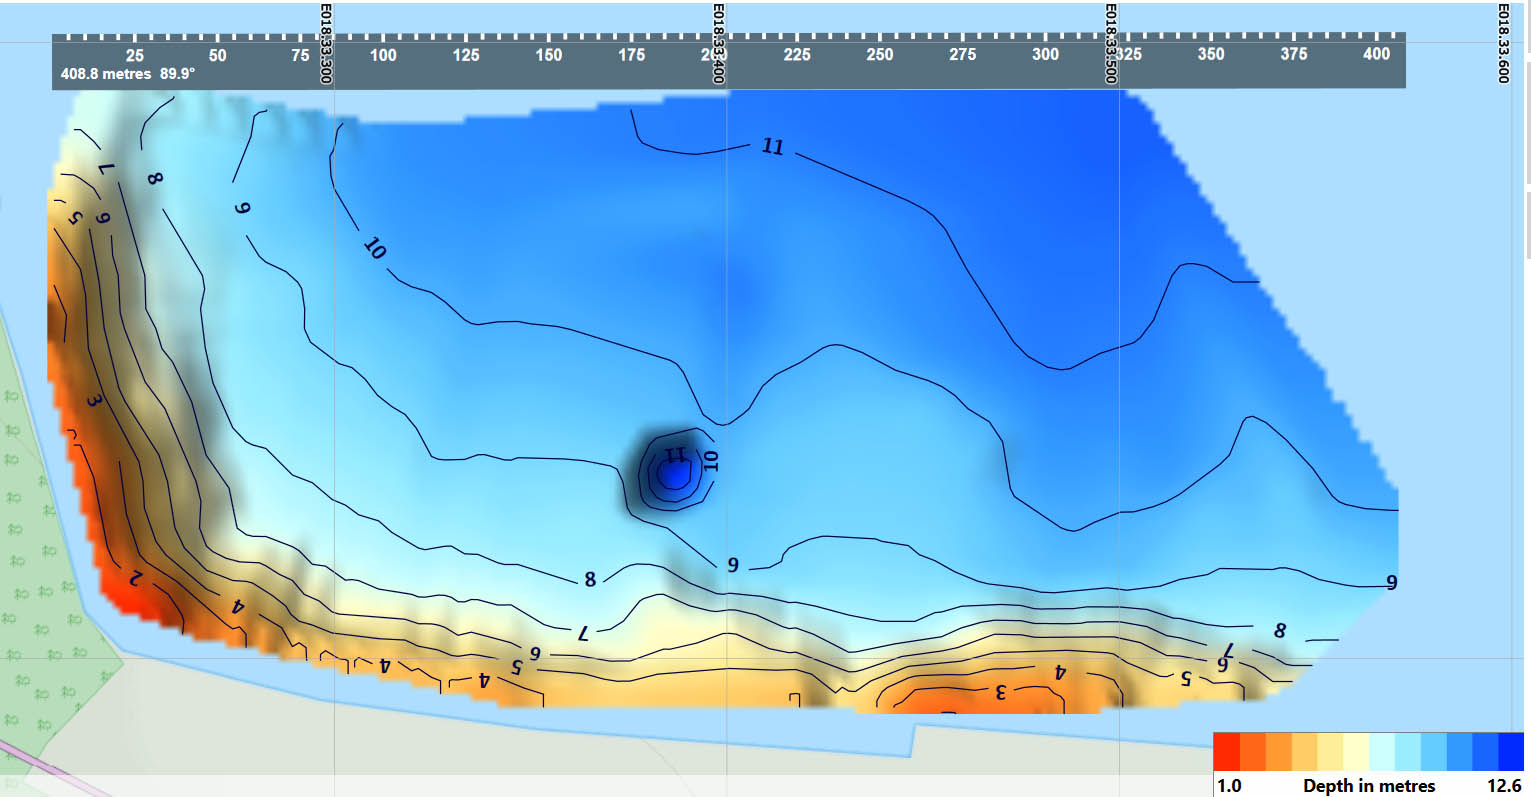Viewport: 1531px width, 797px height.
Task: Click the 400 mark on the measuring ruler
Action: coord(1377,54)
